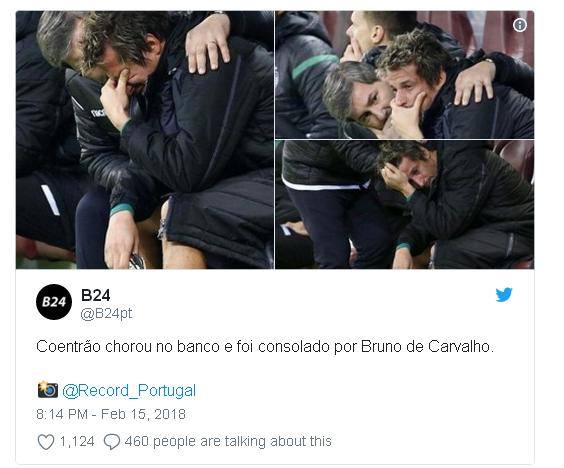View the large left crying photo
Image resolution: width=564 pixels, height=468 pixels.
pos(145,140)
